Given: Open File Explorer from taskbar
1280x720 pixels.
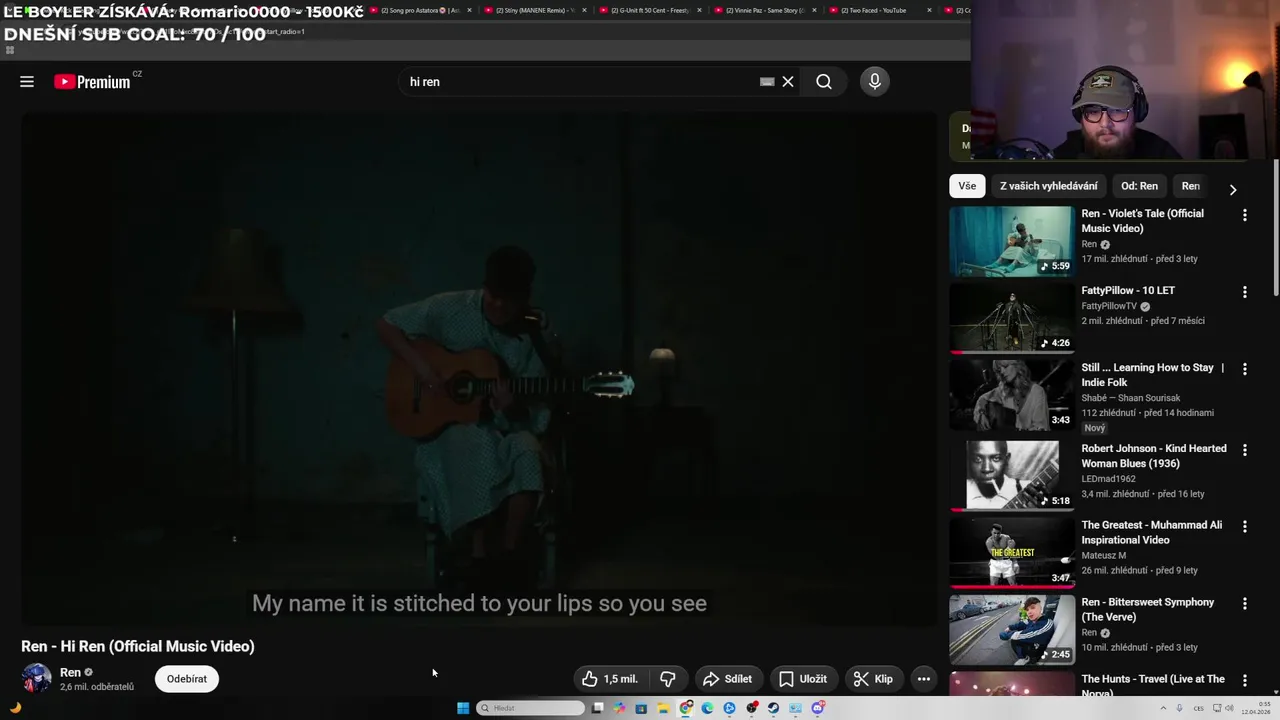Looking at the screenshot, I should pos(663,708).
